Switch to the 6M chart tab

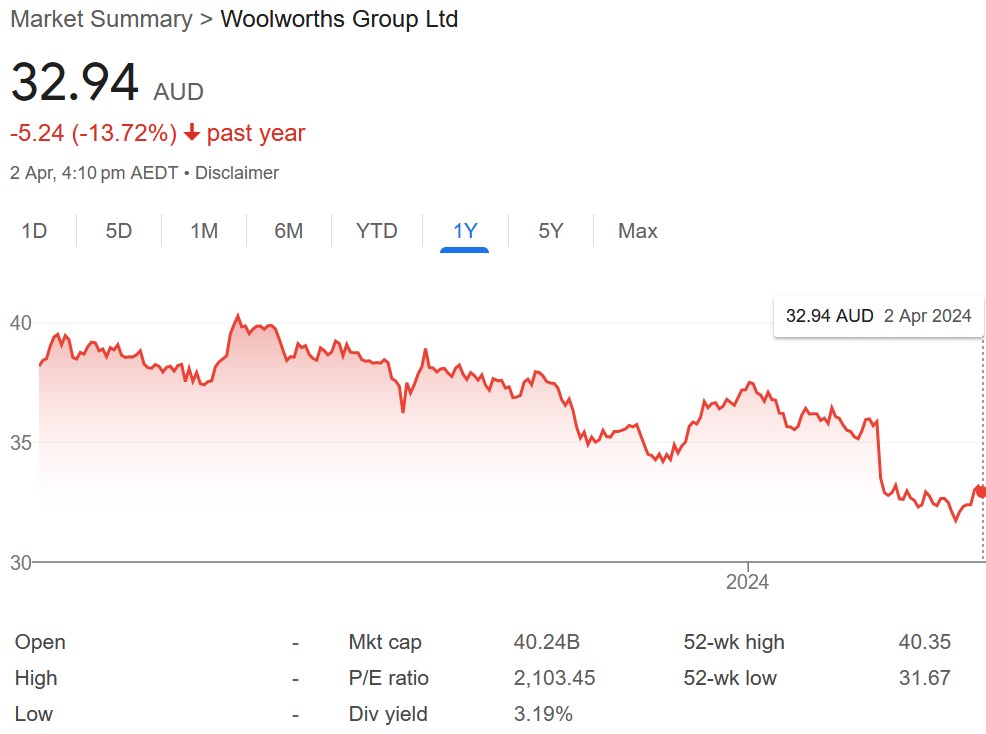coord(289,231)
